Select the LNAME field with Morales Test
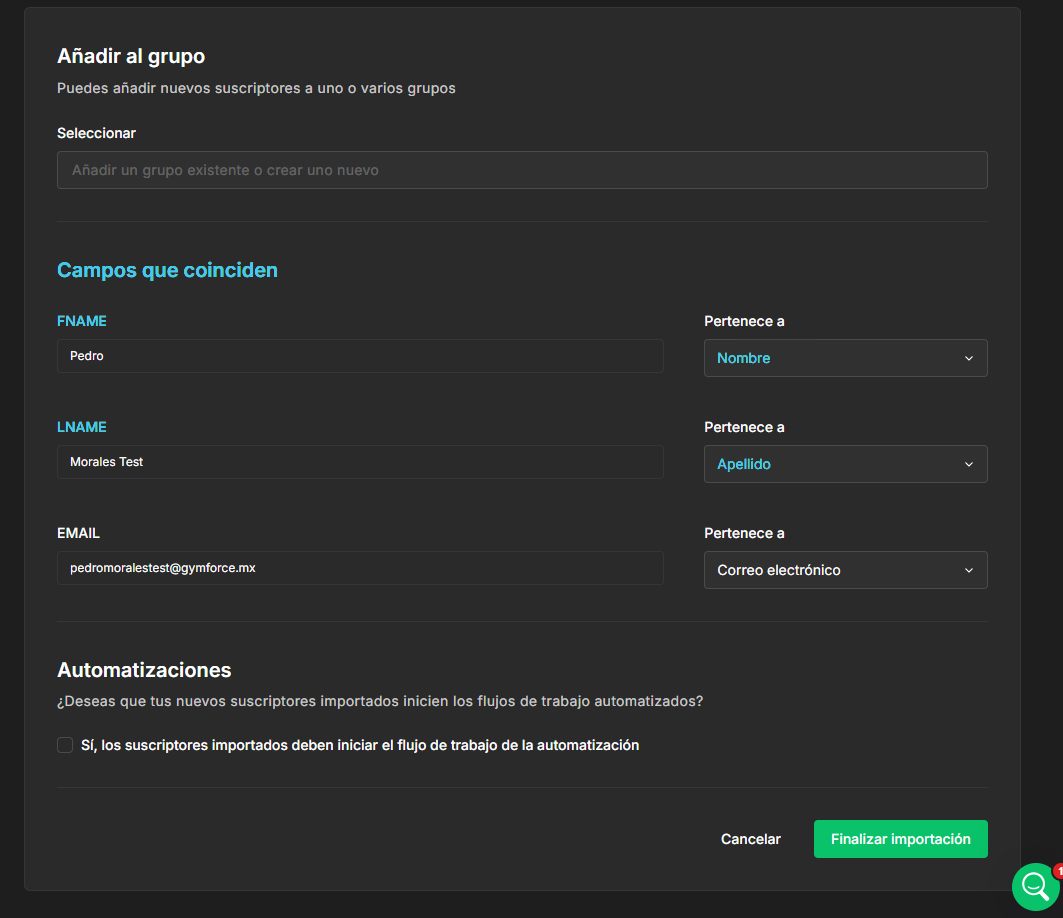Screen dimensions: 1063x918 pyautogui.click(x=360, y=462)
